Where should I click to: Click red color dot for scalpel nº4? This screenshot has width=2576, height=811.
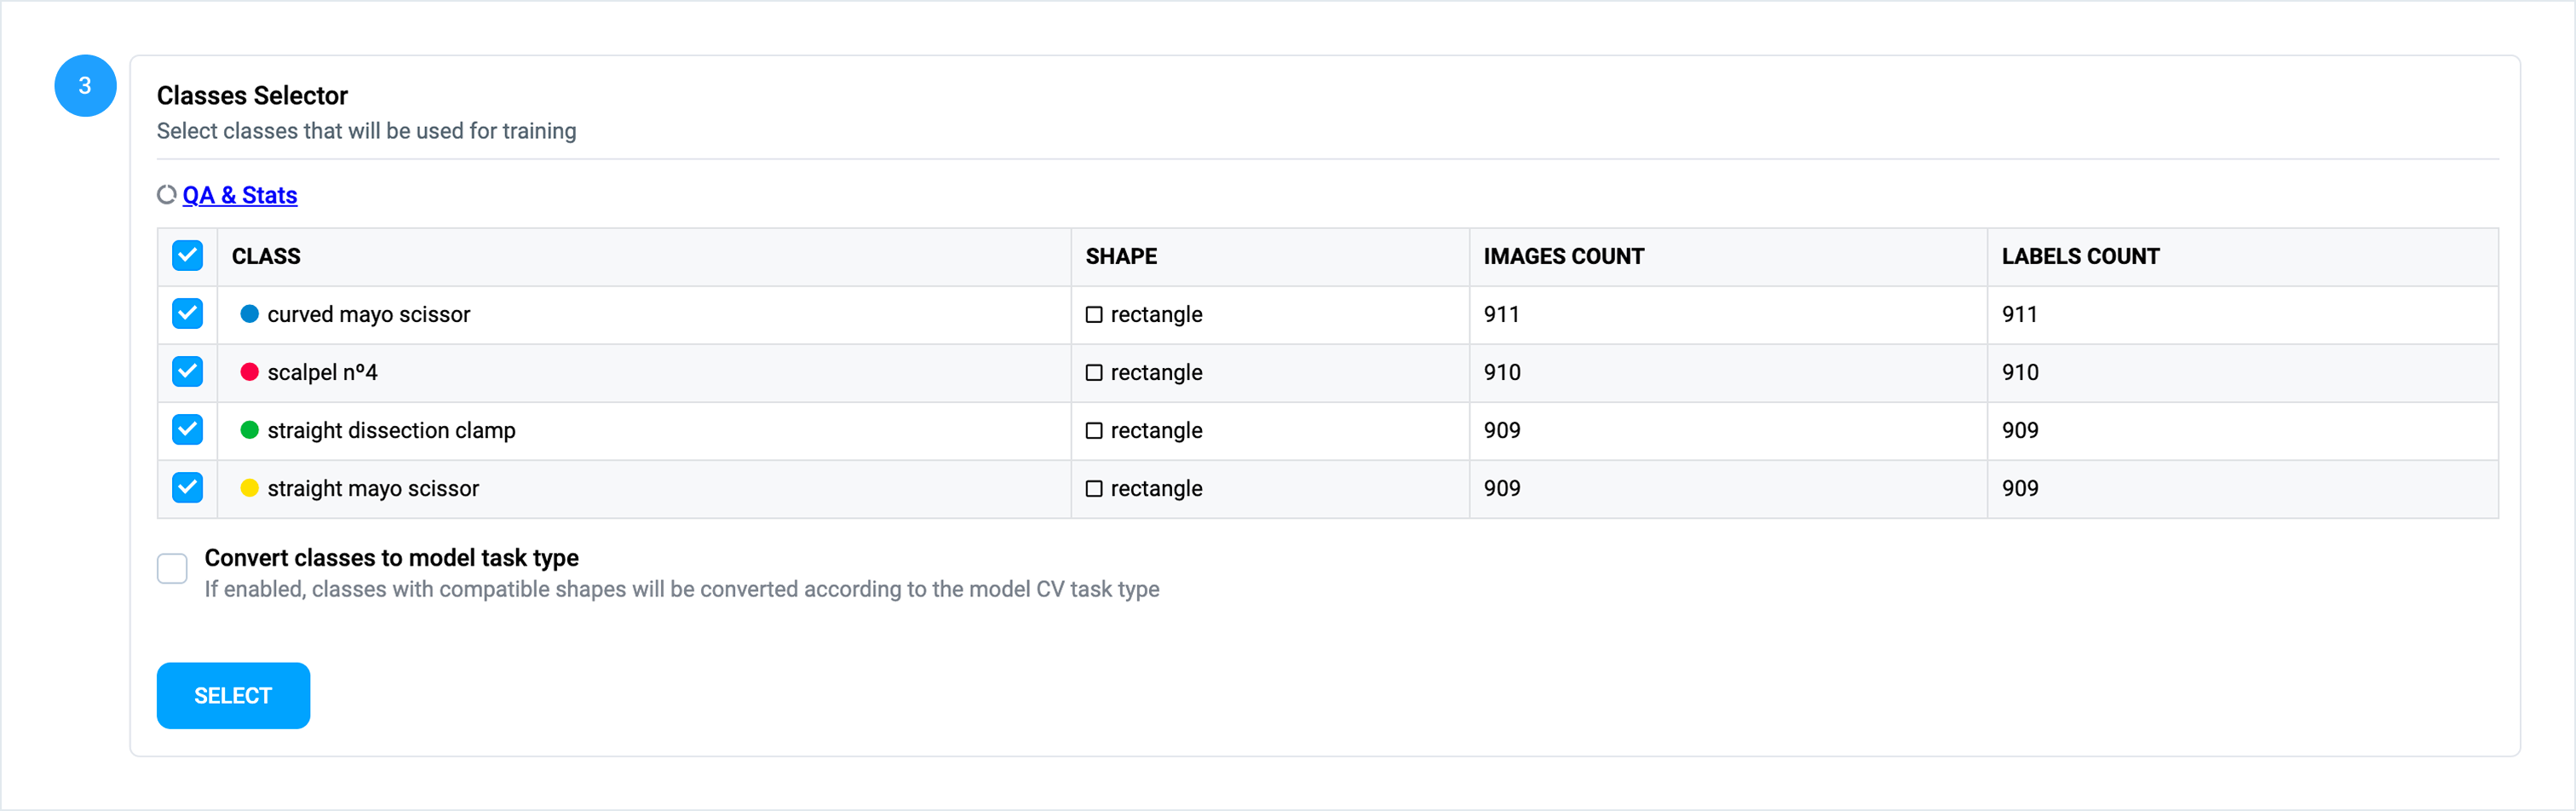(x=250, y=372)
